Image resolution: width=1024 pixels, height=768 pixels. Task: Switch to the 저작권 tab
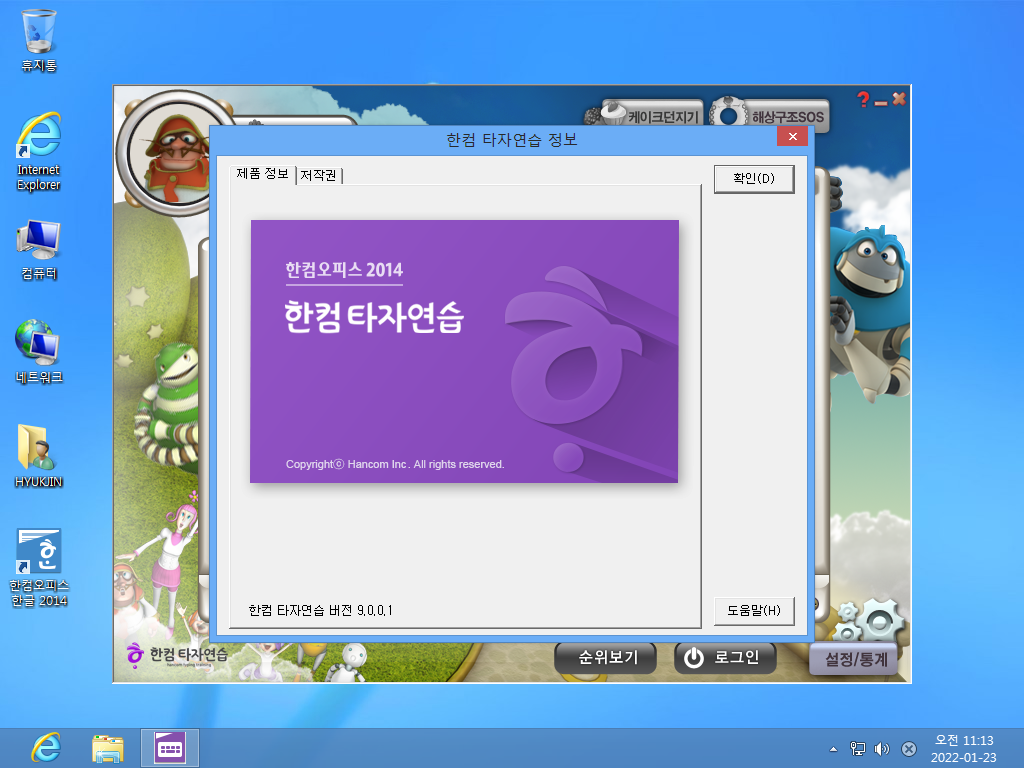point(319,175)
